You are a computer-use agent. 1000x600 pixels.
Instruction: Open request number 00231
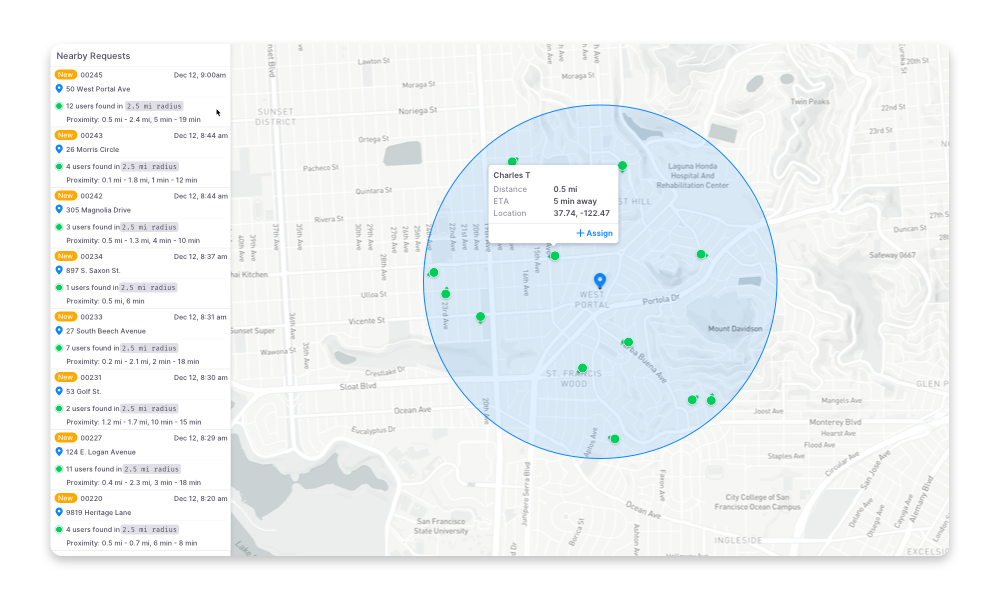tap(91, 377)
